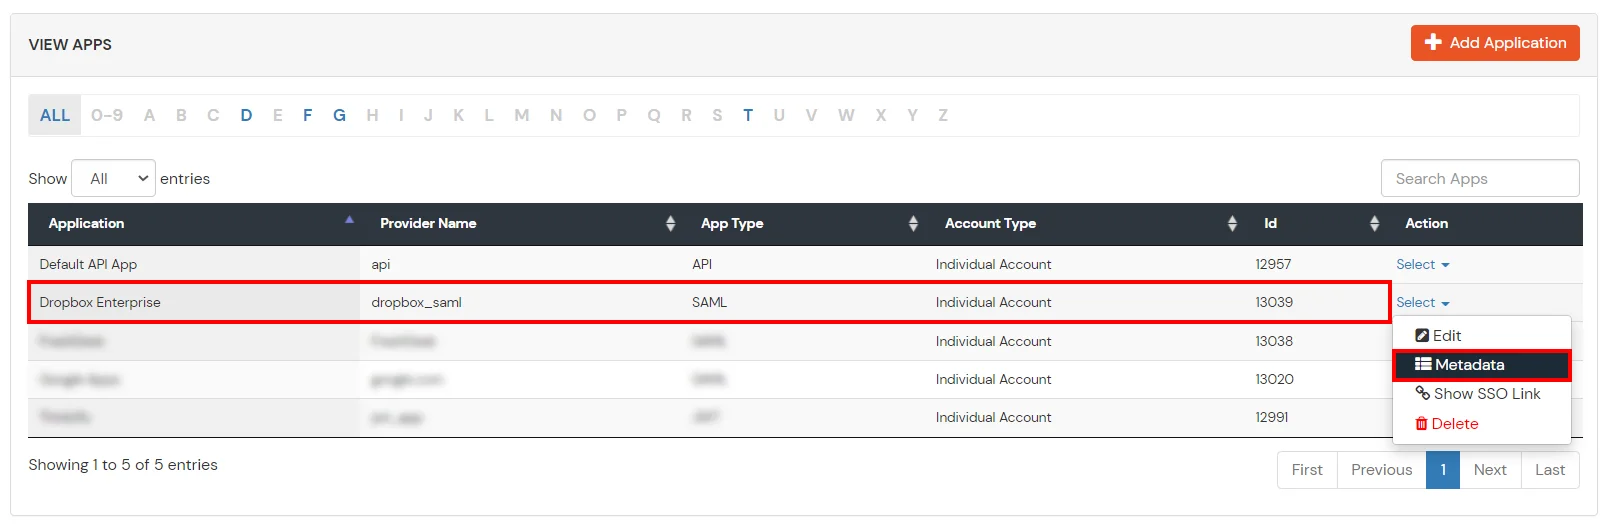The image size is (1609, 525).
Task: Click the API app type cell
Action: [702, 264]
